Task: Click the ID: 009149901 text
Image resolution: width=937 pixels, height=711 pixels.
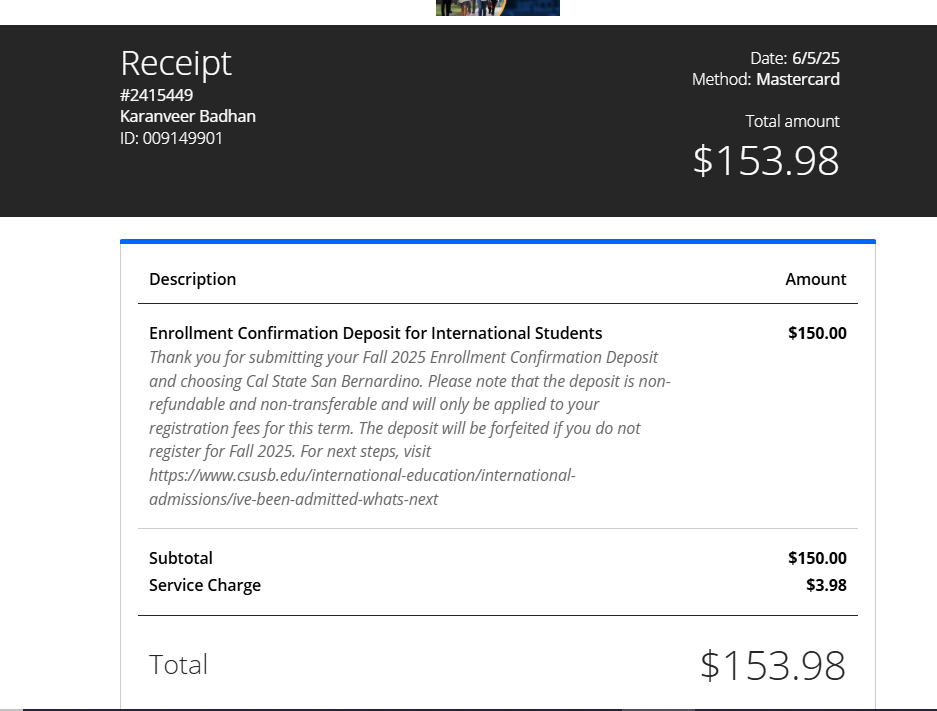Action: [x=172, y=138]
